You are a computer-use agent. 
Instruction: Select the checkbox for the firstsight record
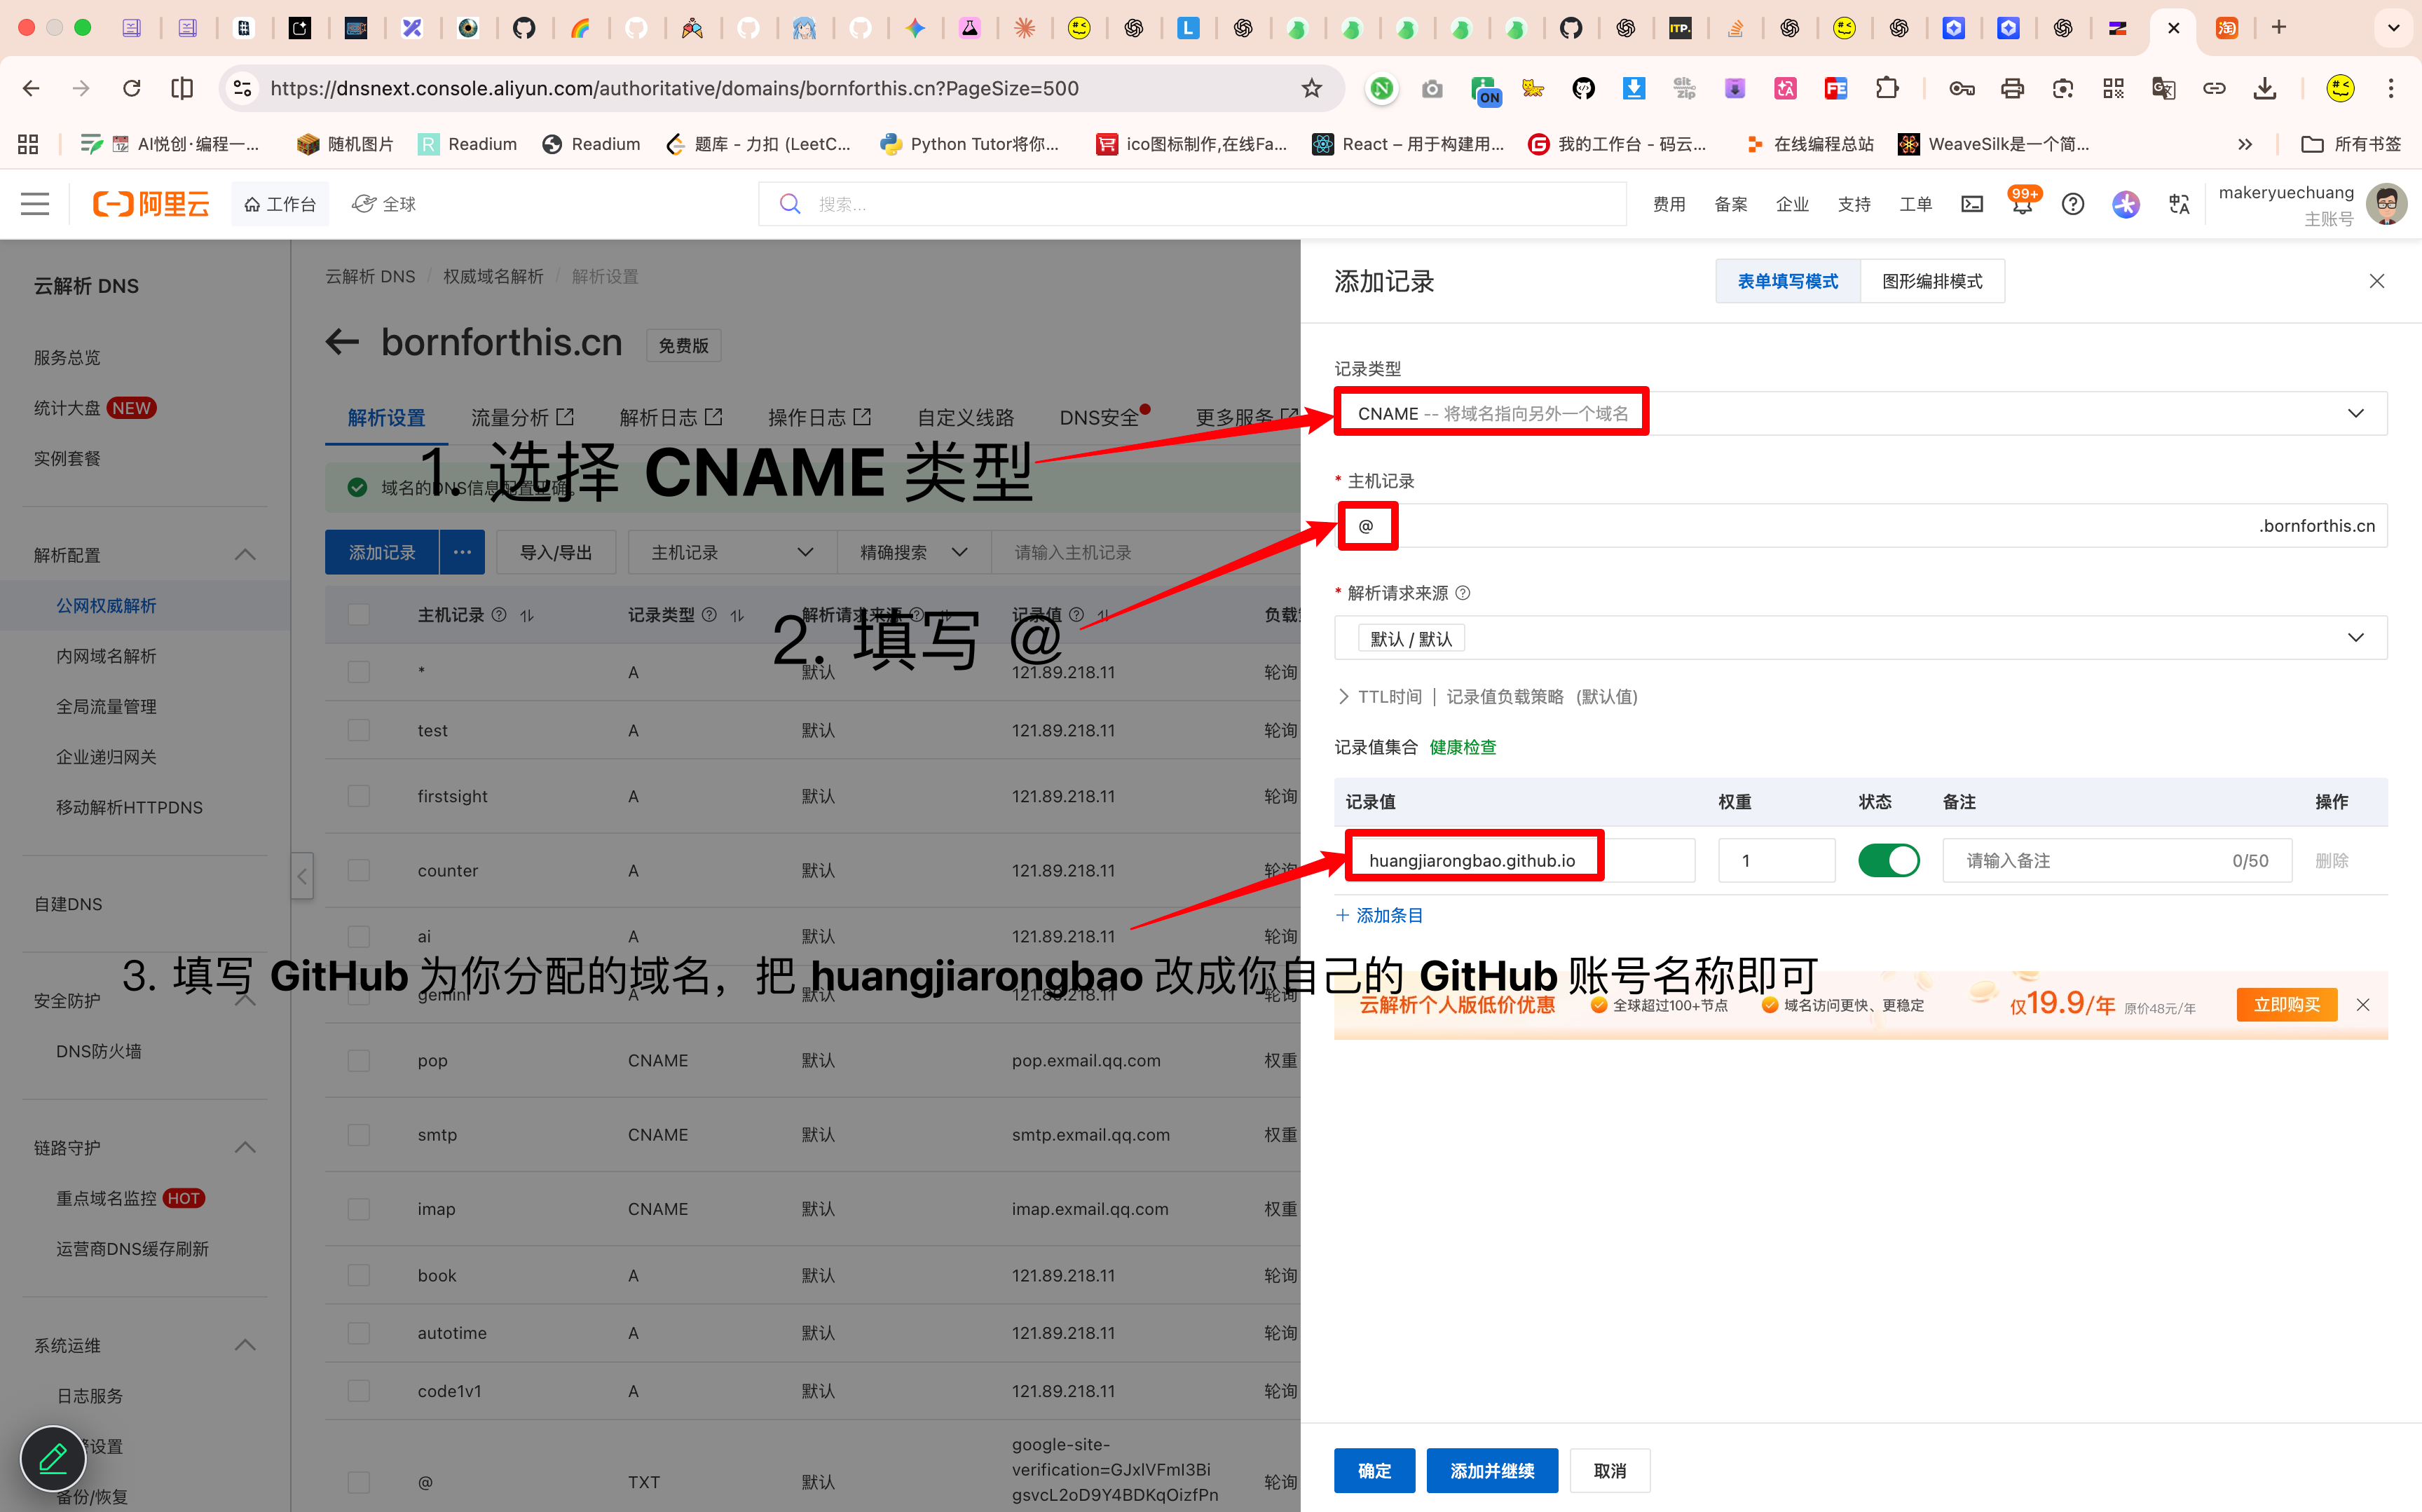point(359,796)
